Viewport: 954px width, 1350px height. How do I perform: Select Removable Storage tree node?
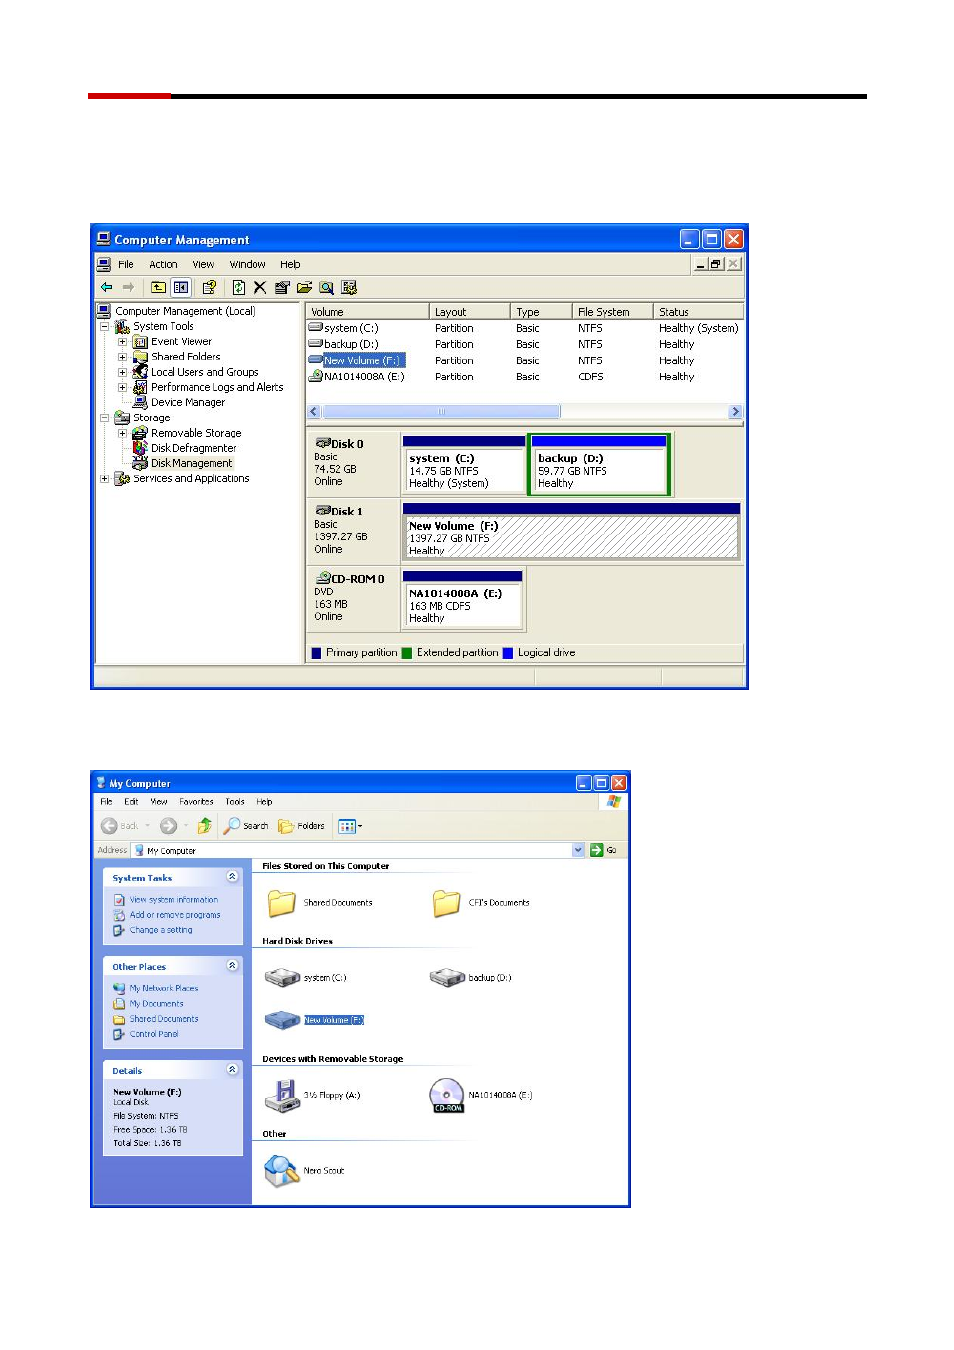(x=196, y=433)
